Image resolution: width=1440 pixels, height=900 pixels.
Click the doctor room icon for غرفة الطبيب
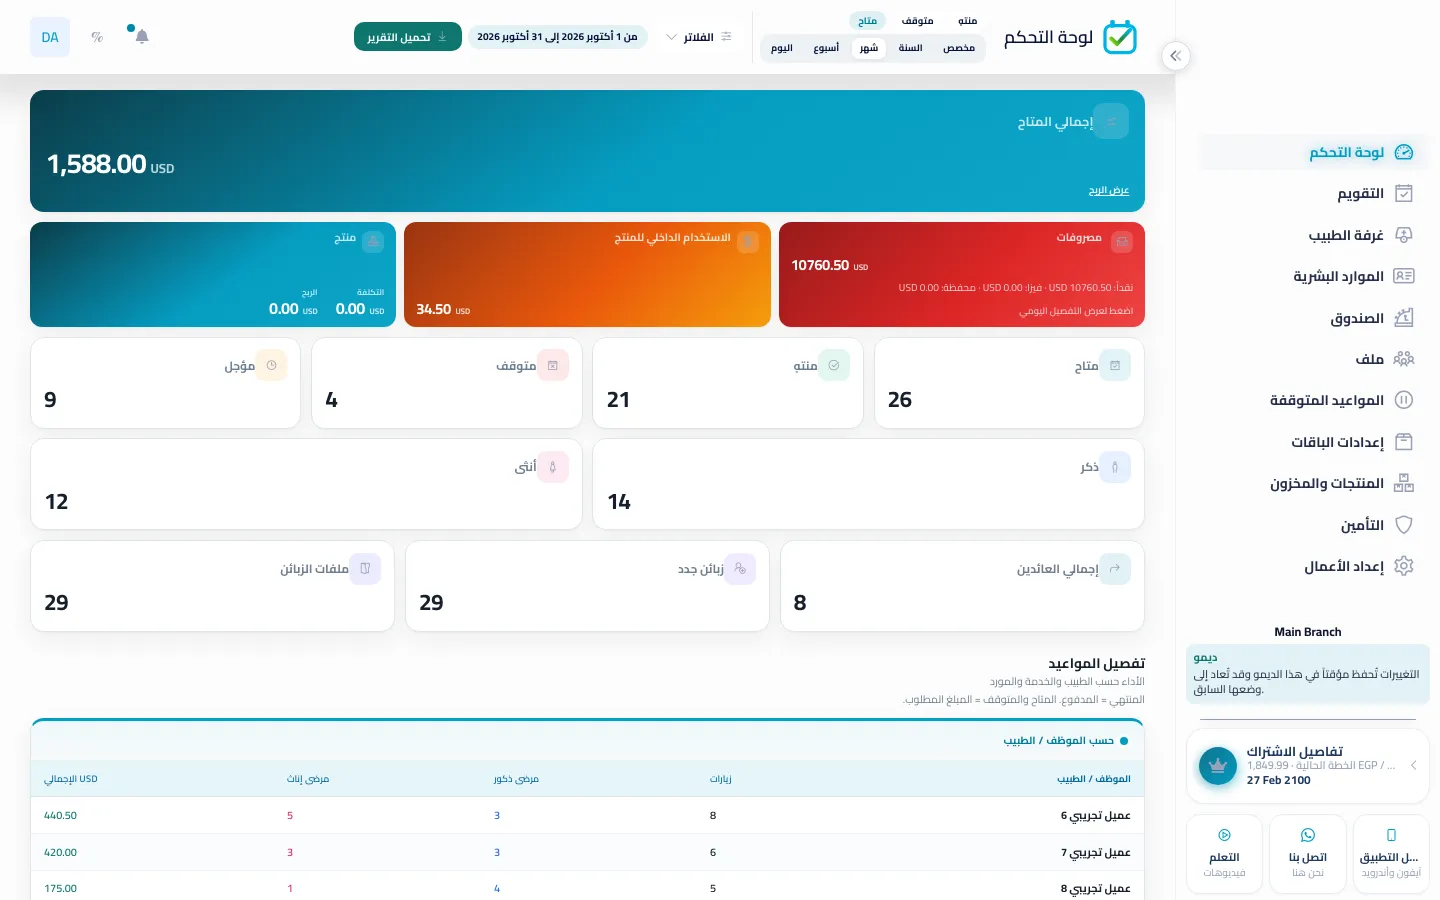(x=1404, y=235)
